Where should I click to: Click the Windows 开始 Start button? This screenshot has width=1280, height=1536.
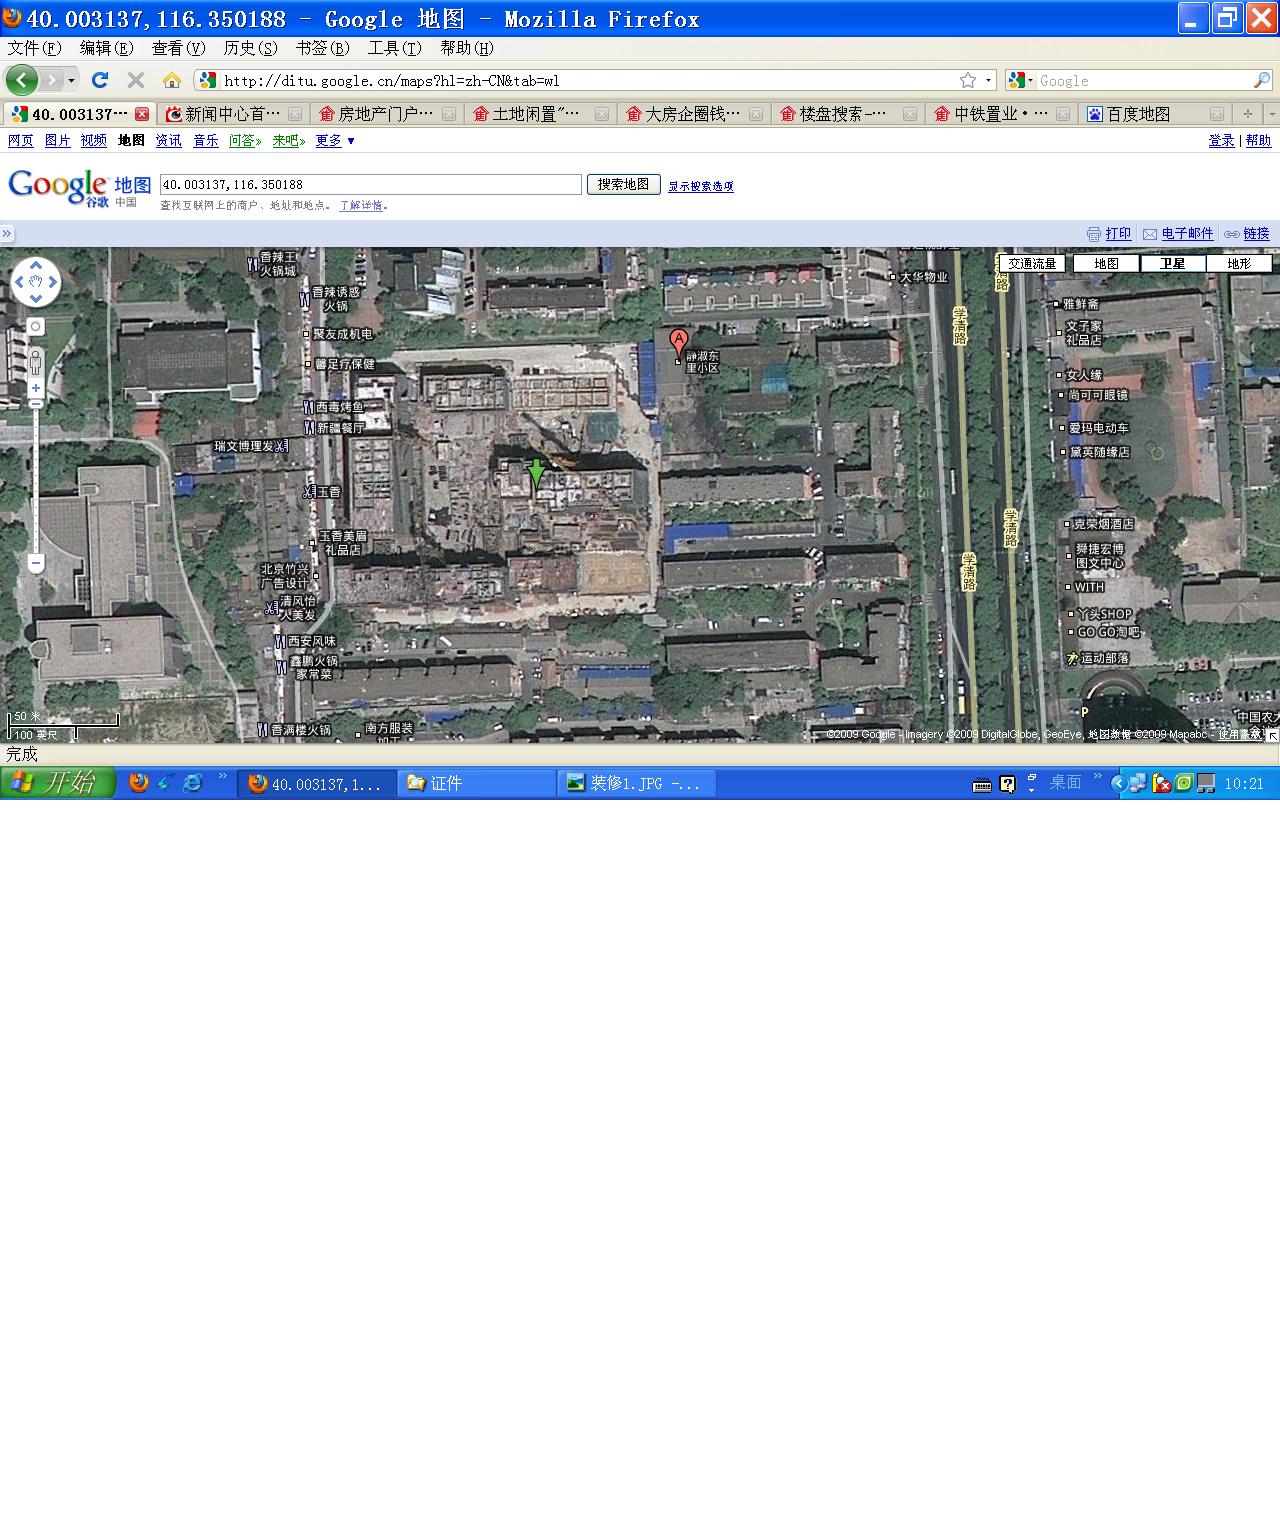58,783
